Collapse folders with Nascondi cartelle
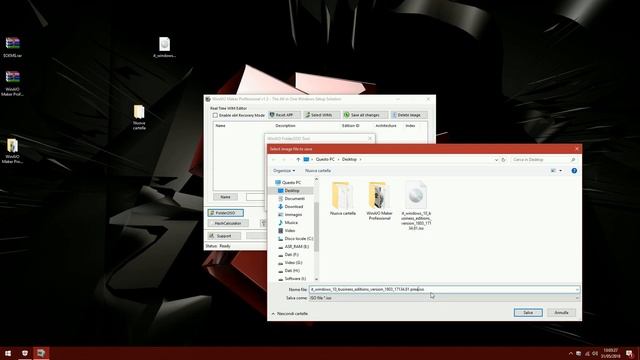 290,313
